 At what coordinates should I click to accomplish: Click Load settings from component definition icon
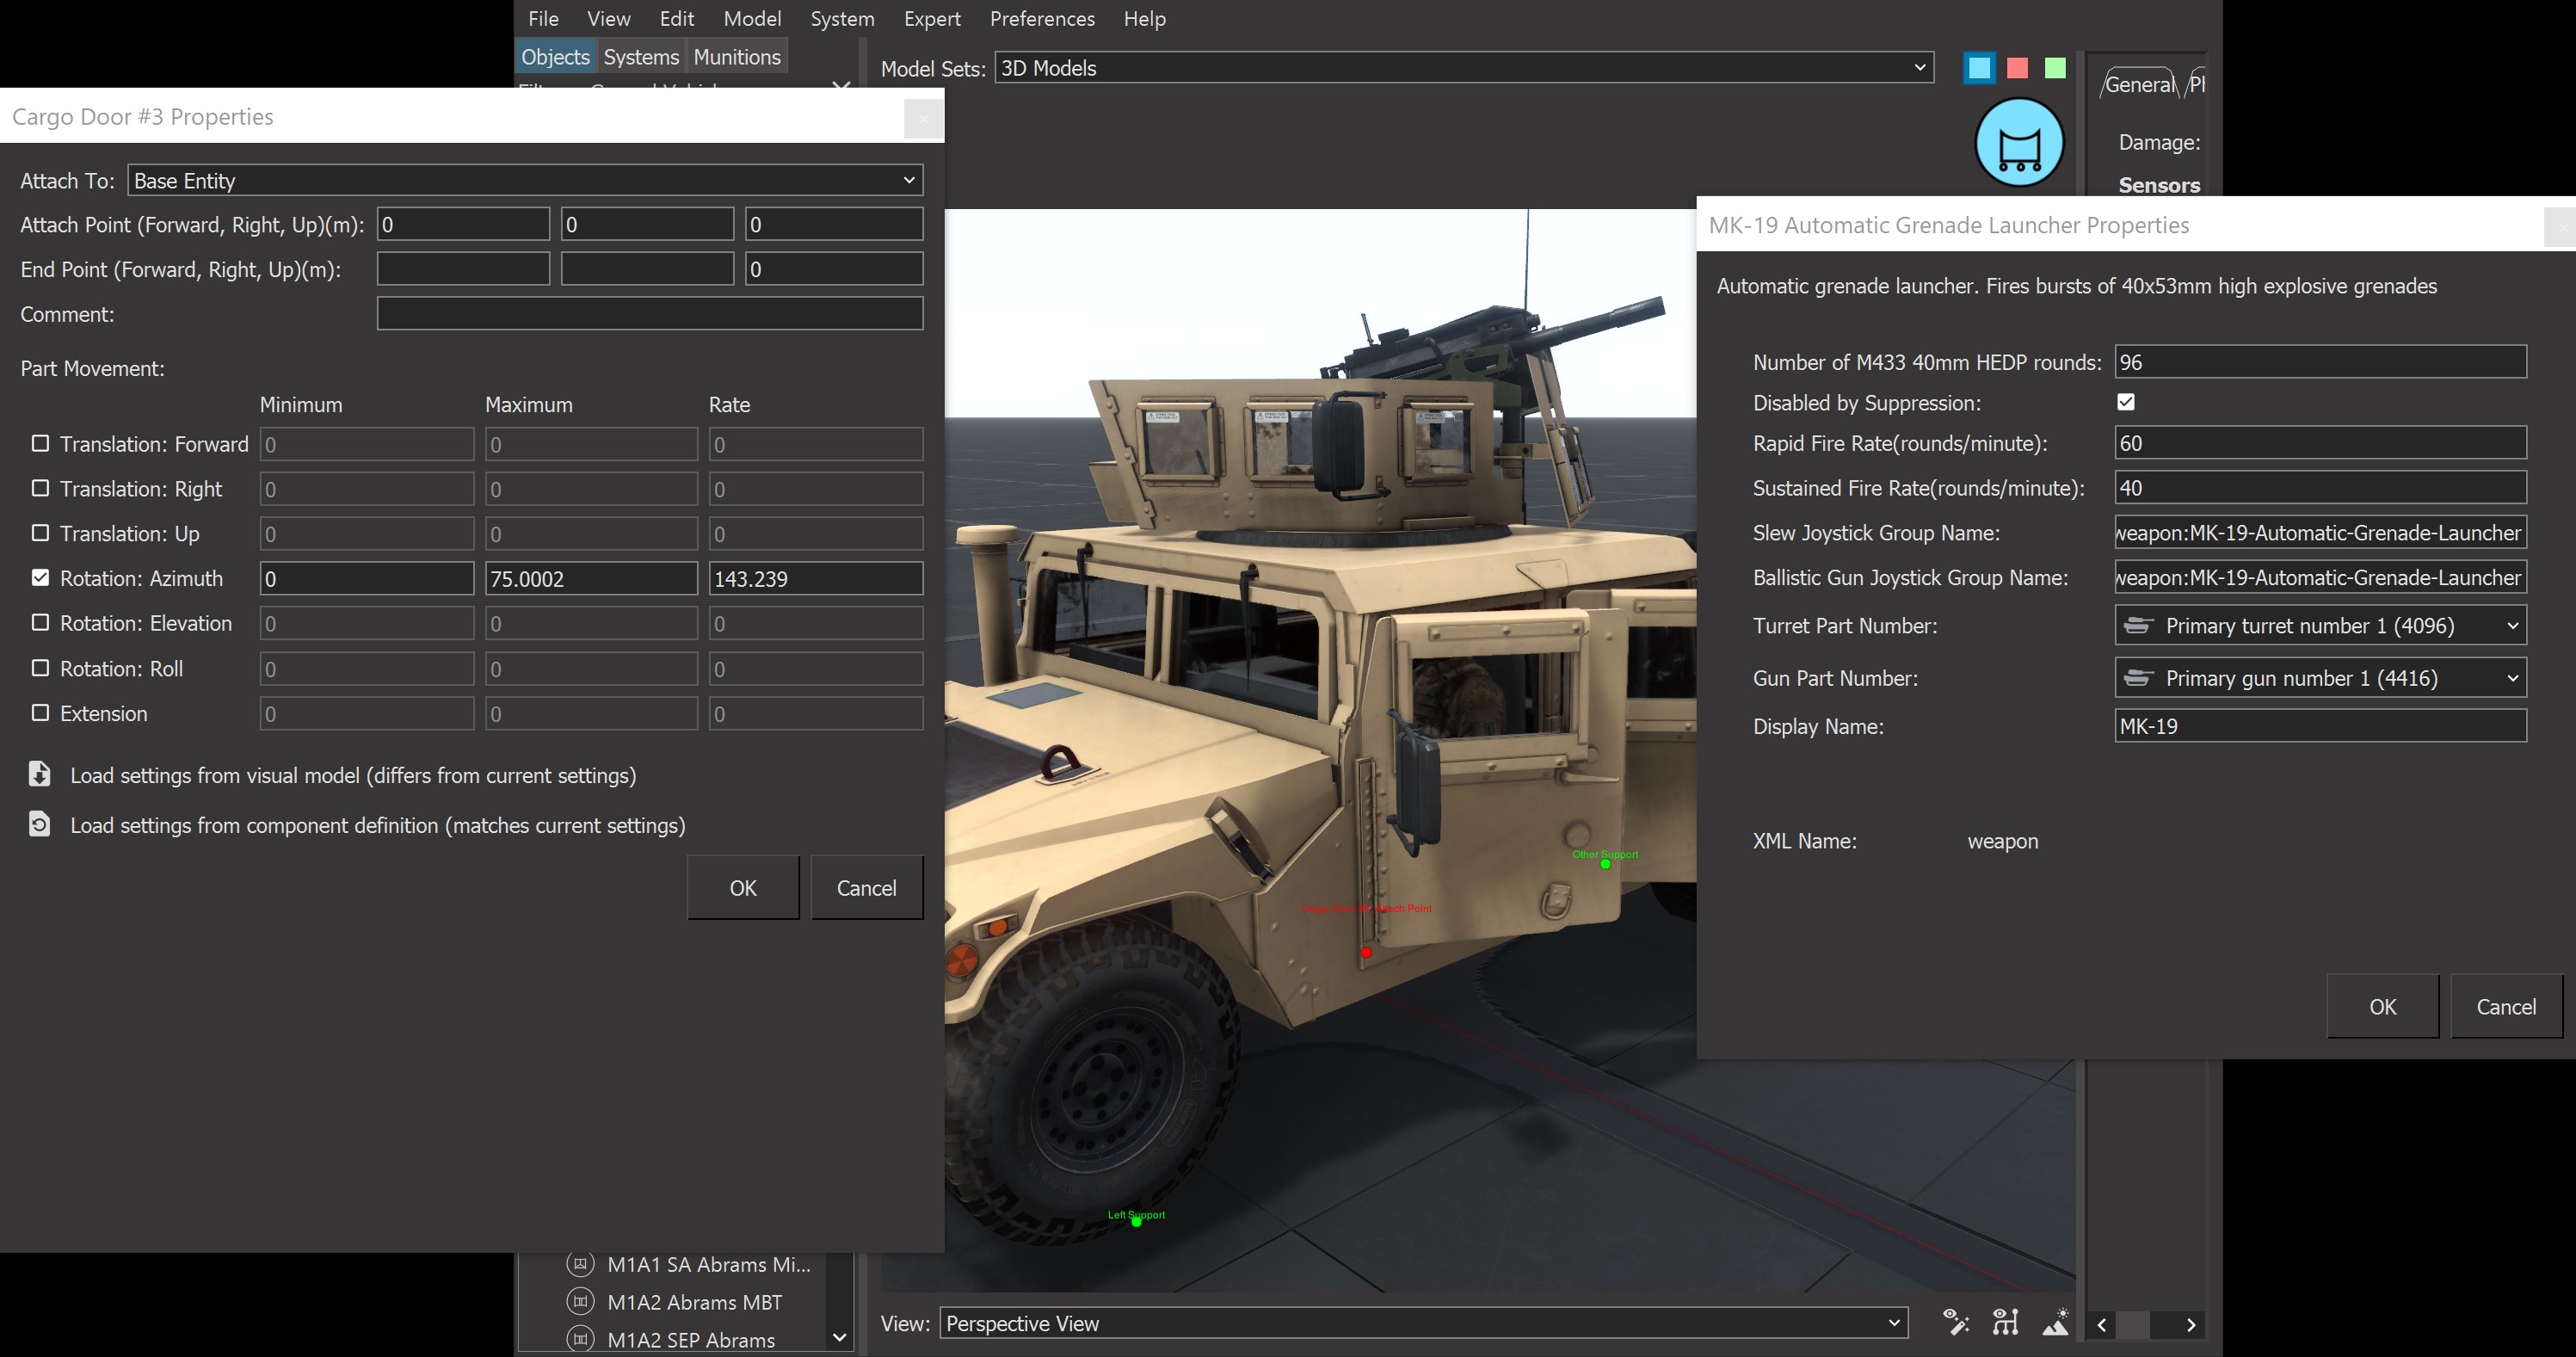(38, 825)
